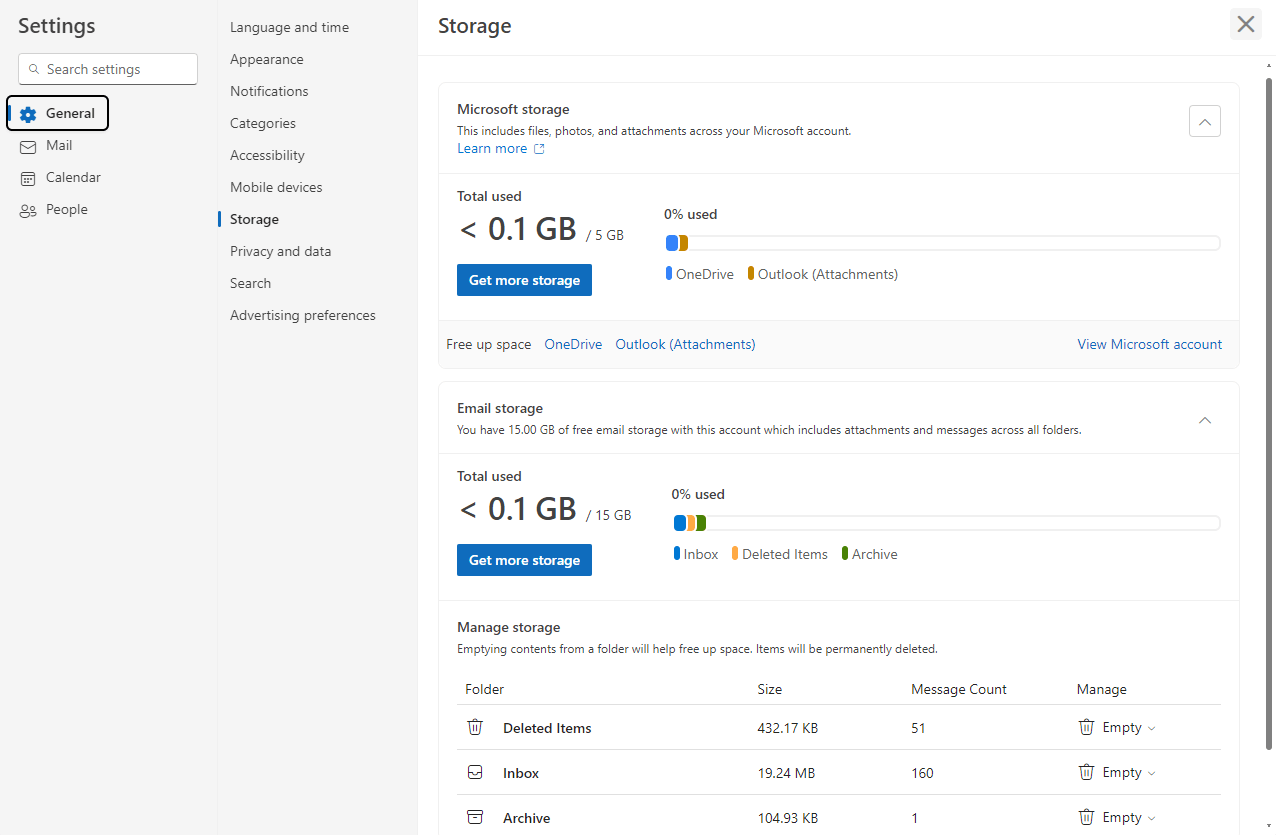The width and height of the screenshot is (1276, 835).
Task: Click the Calendar icon in sidebar
Action: pos(28,178)
